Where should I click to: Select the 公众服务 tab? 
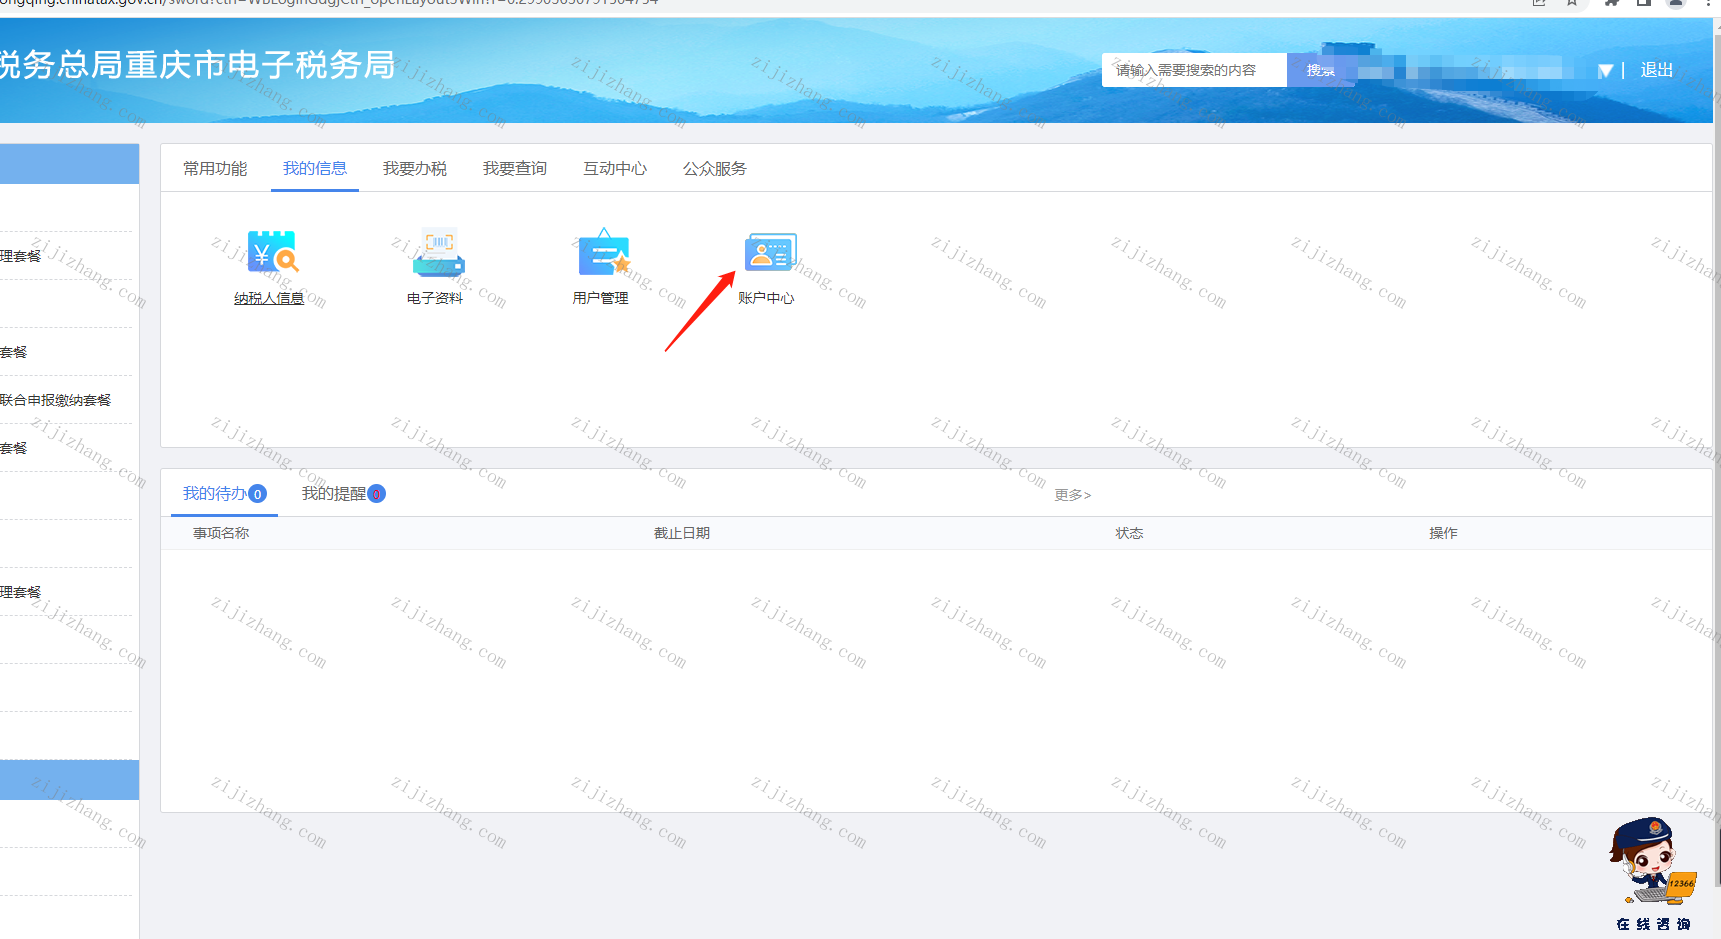click(715, 168)
